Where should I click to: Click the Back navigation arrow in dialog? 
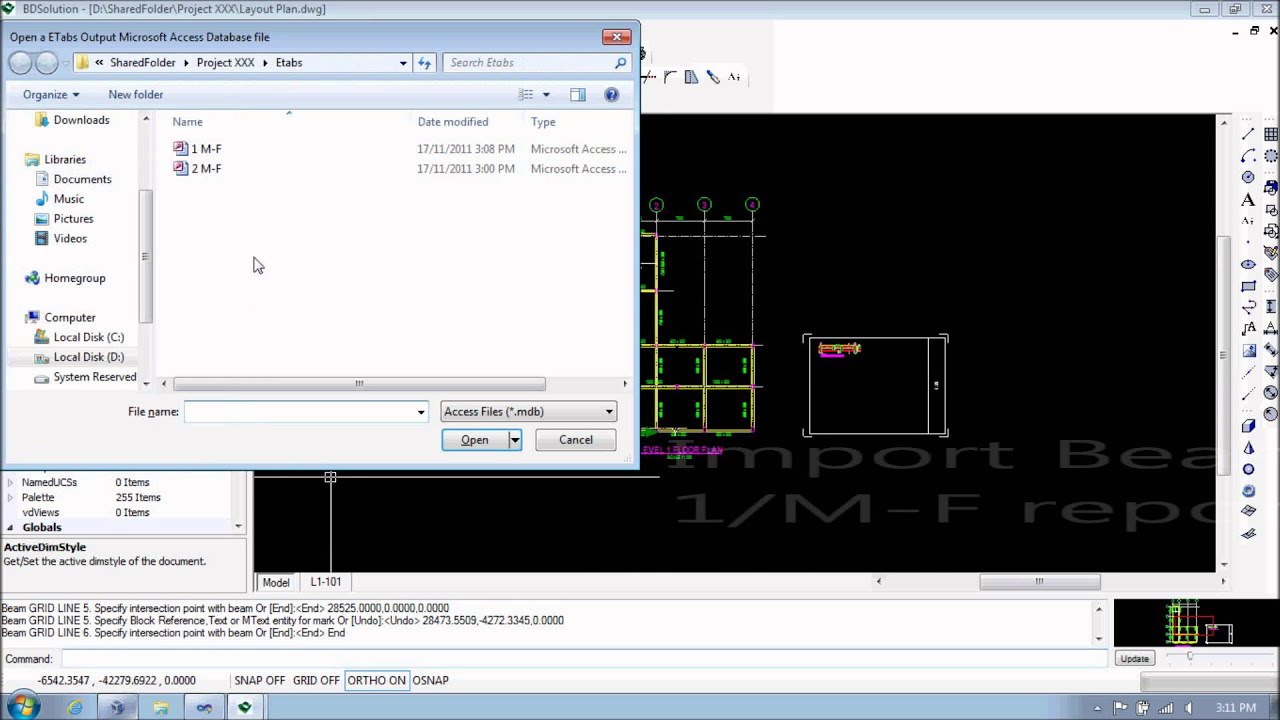20,63
